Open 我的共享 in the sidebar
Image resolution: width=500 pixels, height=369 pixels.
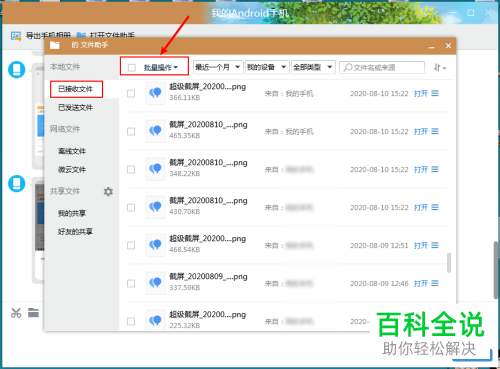coord(72,213)
